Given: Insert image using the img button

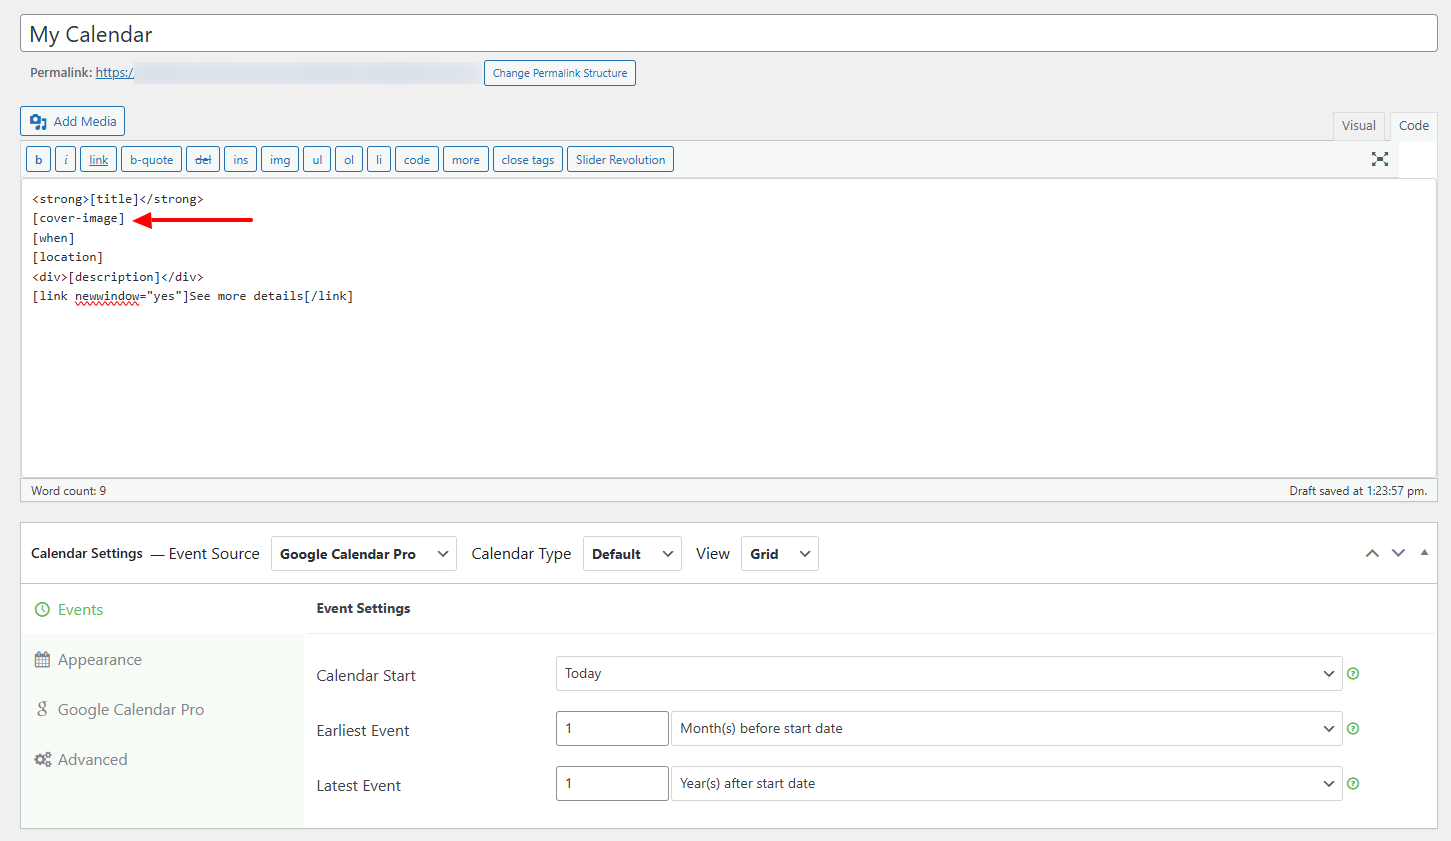Looking at the screenshot, I should [x=280, y=160].
